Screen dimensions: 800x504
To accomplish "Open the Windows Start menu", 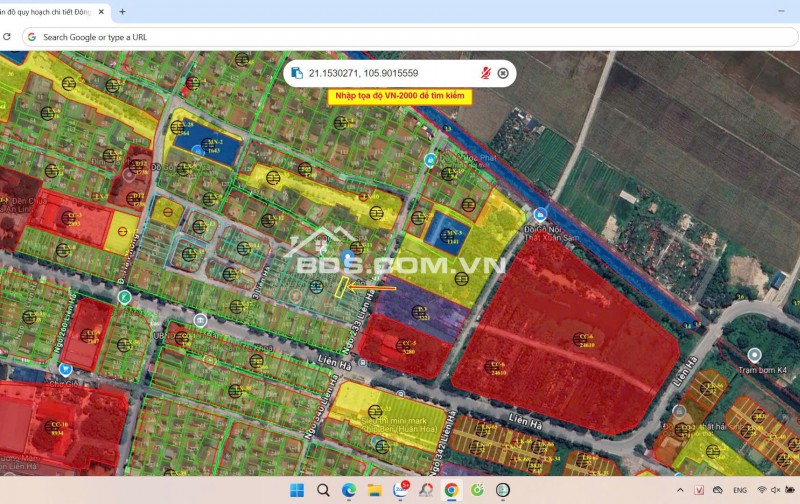I will [297, 490].
